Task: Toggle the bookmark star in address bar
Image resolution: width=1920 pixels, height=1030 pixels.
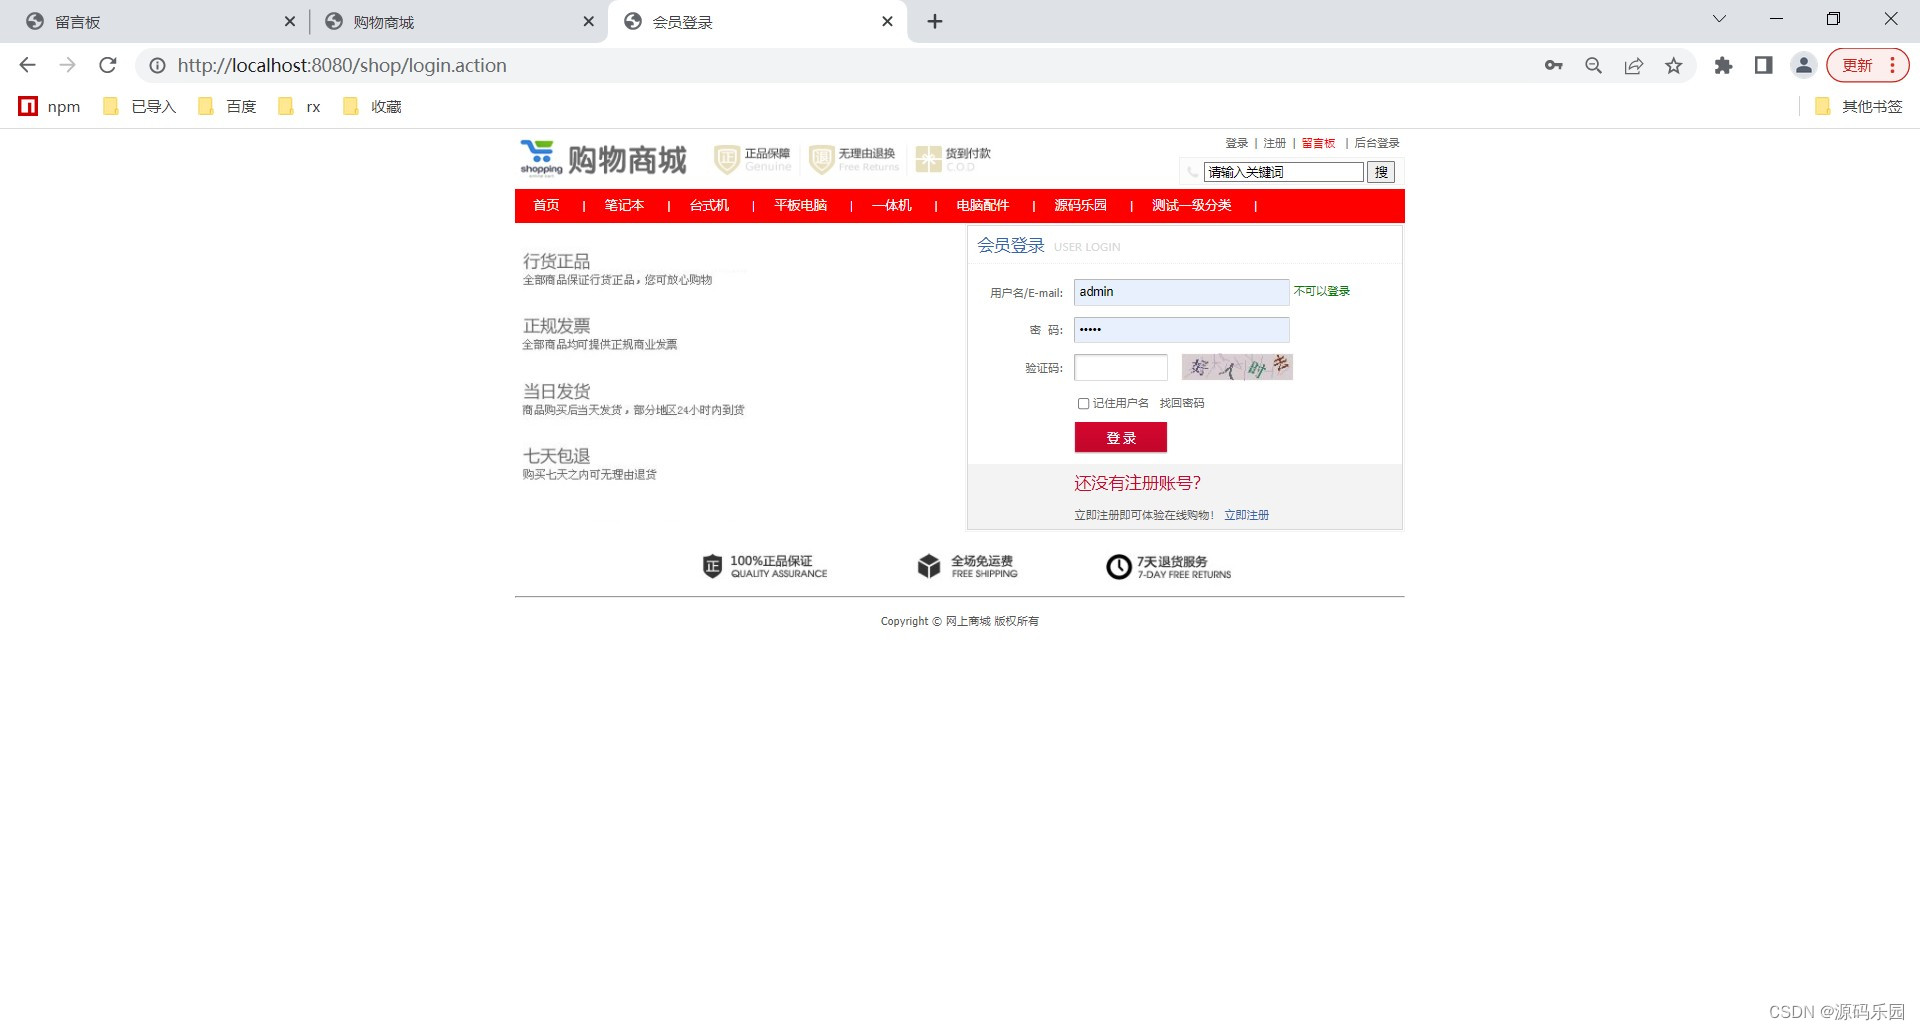Action: pos(1674,65)
